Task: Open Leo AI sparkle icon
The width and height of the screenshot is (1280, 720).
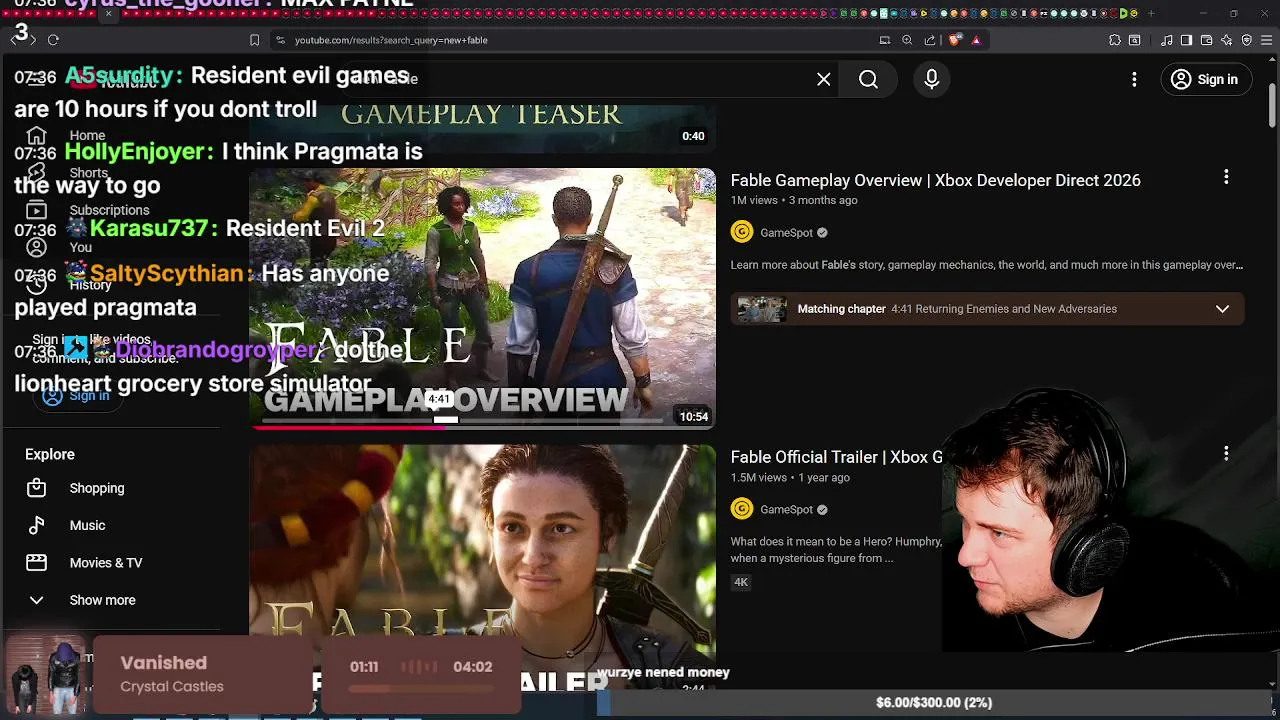Action: pos(1226,40)
